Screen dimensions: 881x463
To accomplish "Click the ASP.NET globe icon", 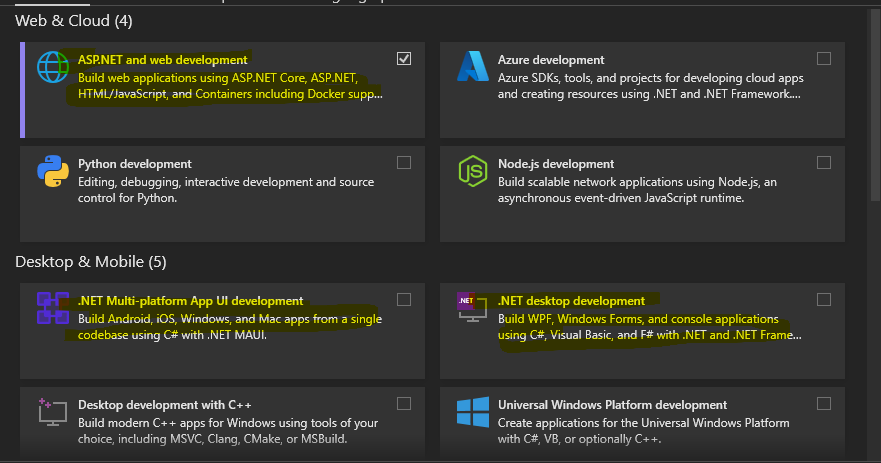I will pos(51,67).
